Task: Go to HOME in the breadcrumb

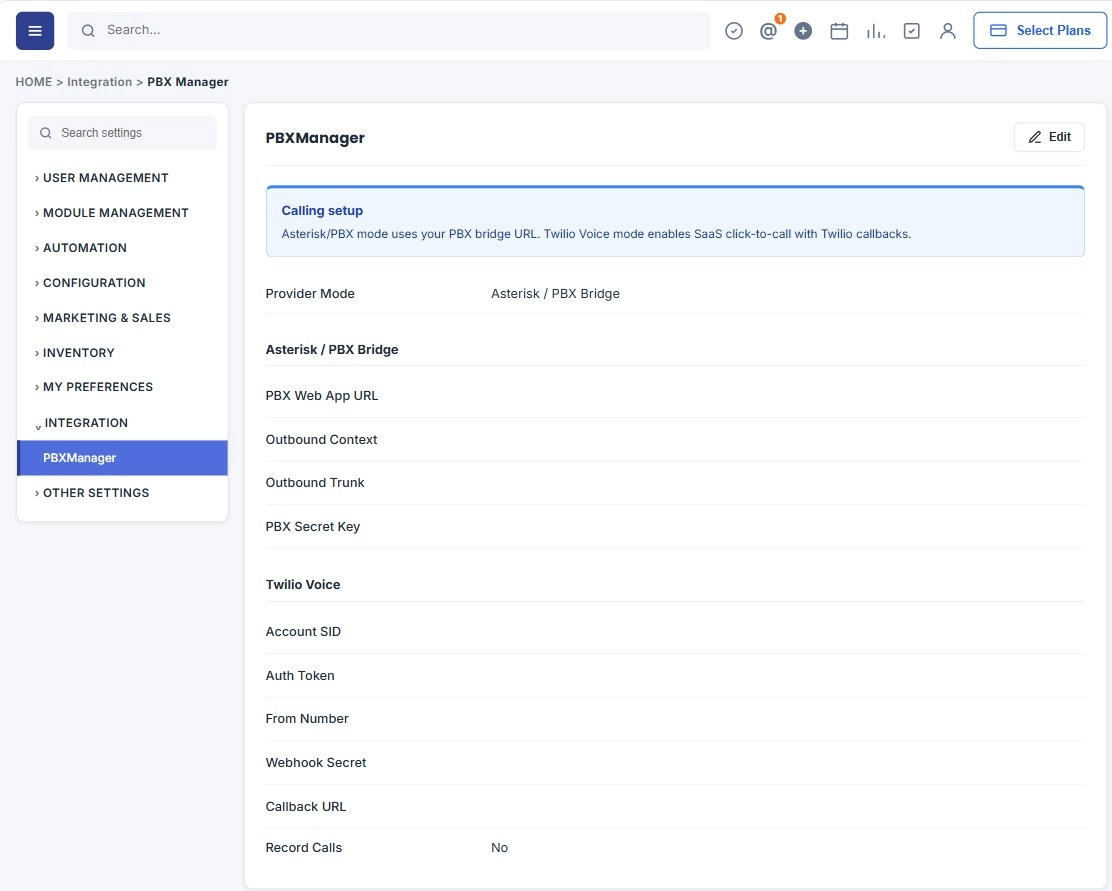Action: coord(34,82)
